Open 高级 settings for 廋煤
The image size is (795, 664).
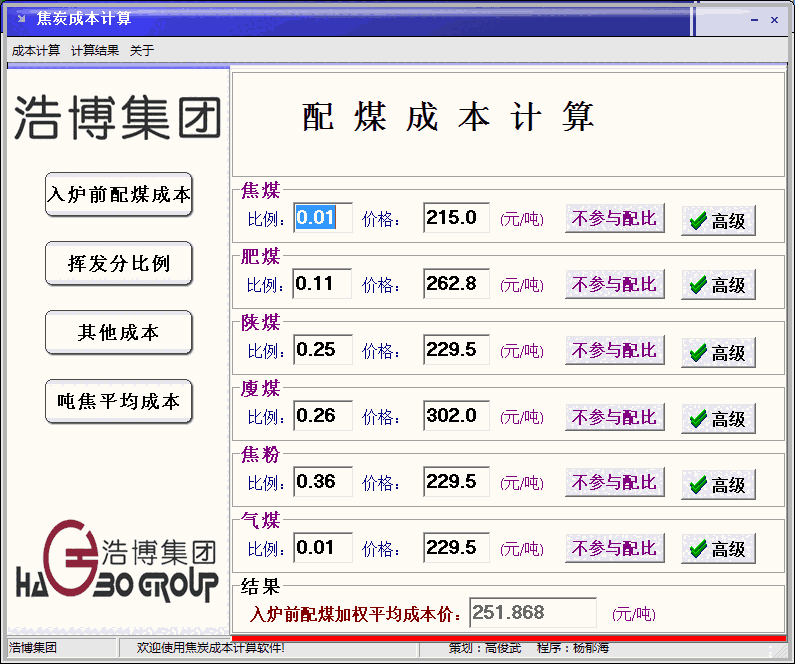pos(718,419)
